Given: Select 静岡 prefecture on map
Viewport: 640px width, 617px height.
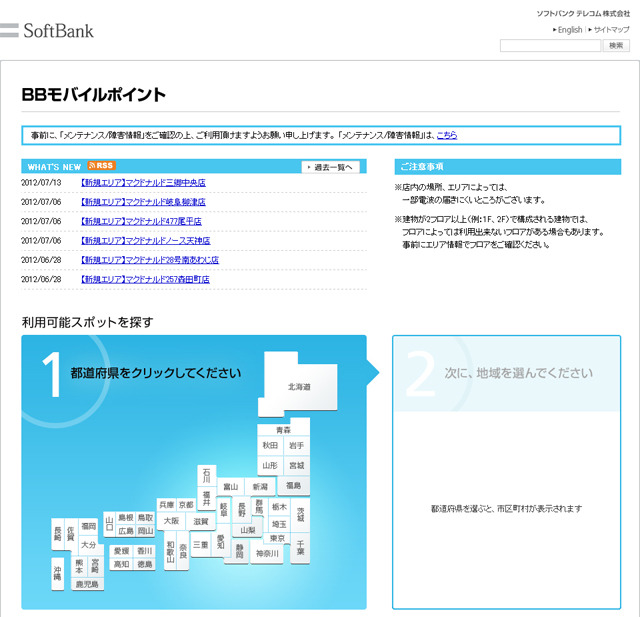Looking at the screenshot, I should [240, 551].
